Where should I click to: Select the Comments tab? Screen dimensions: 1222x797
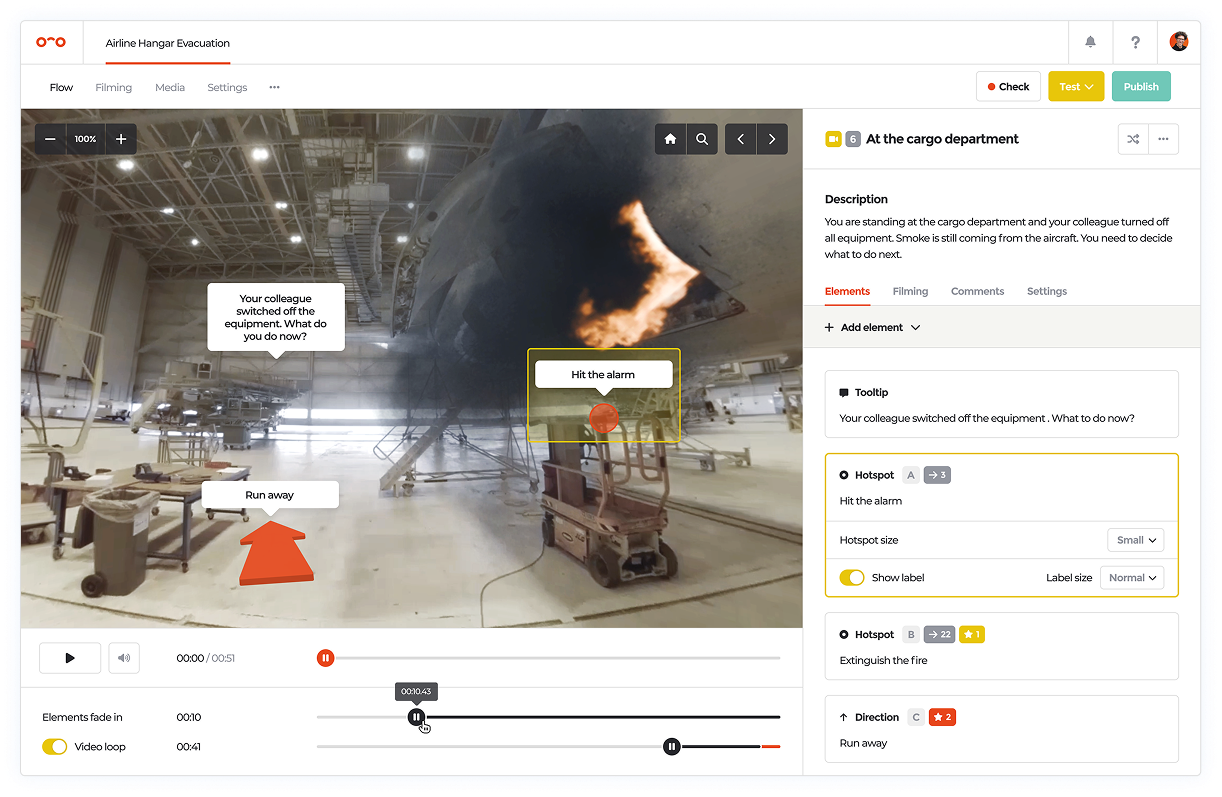click(x=977, y=291)
